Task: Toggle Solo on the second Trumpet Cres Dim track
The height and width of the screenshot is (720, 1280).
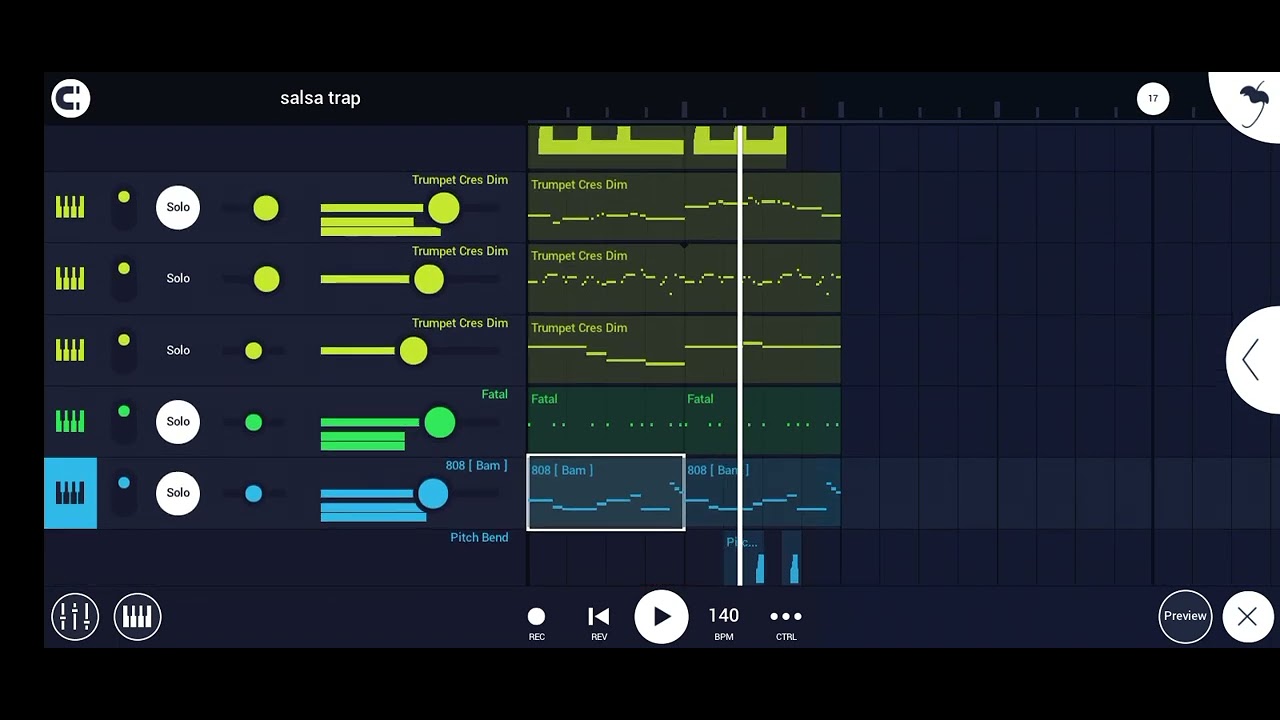Action: (x=178, y=278)
